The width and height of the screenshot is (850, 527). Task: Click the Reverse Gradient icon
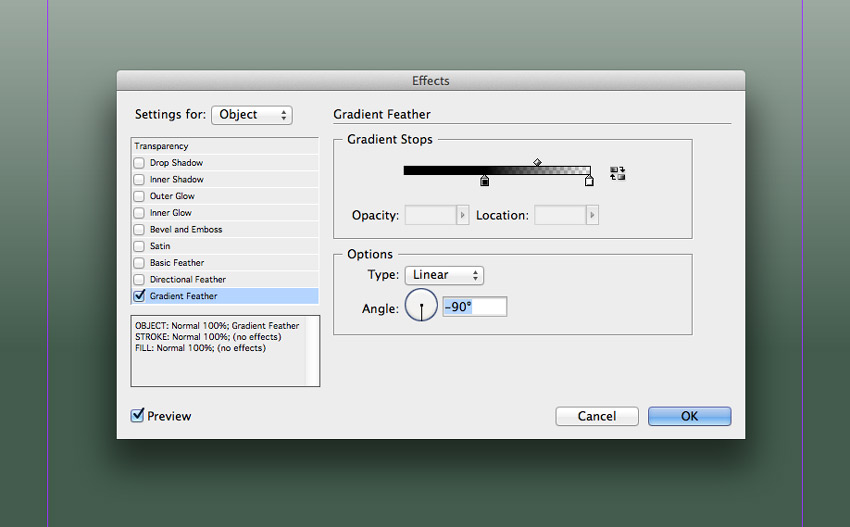(x=617, y=173)
